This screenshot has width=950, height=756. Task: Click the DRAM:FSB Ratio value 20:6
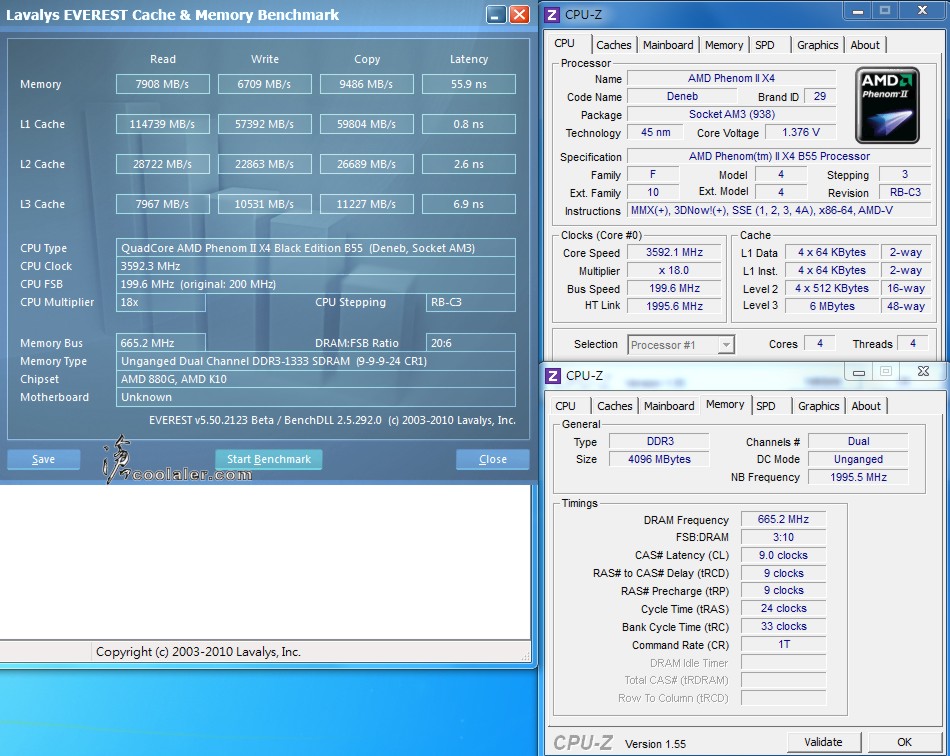[x=471, y=343]
